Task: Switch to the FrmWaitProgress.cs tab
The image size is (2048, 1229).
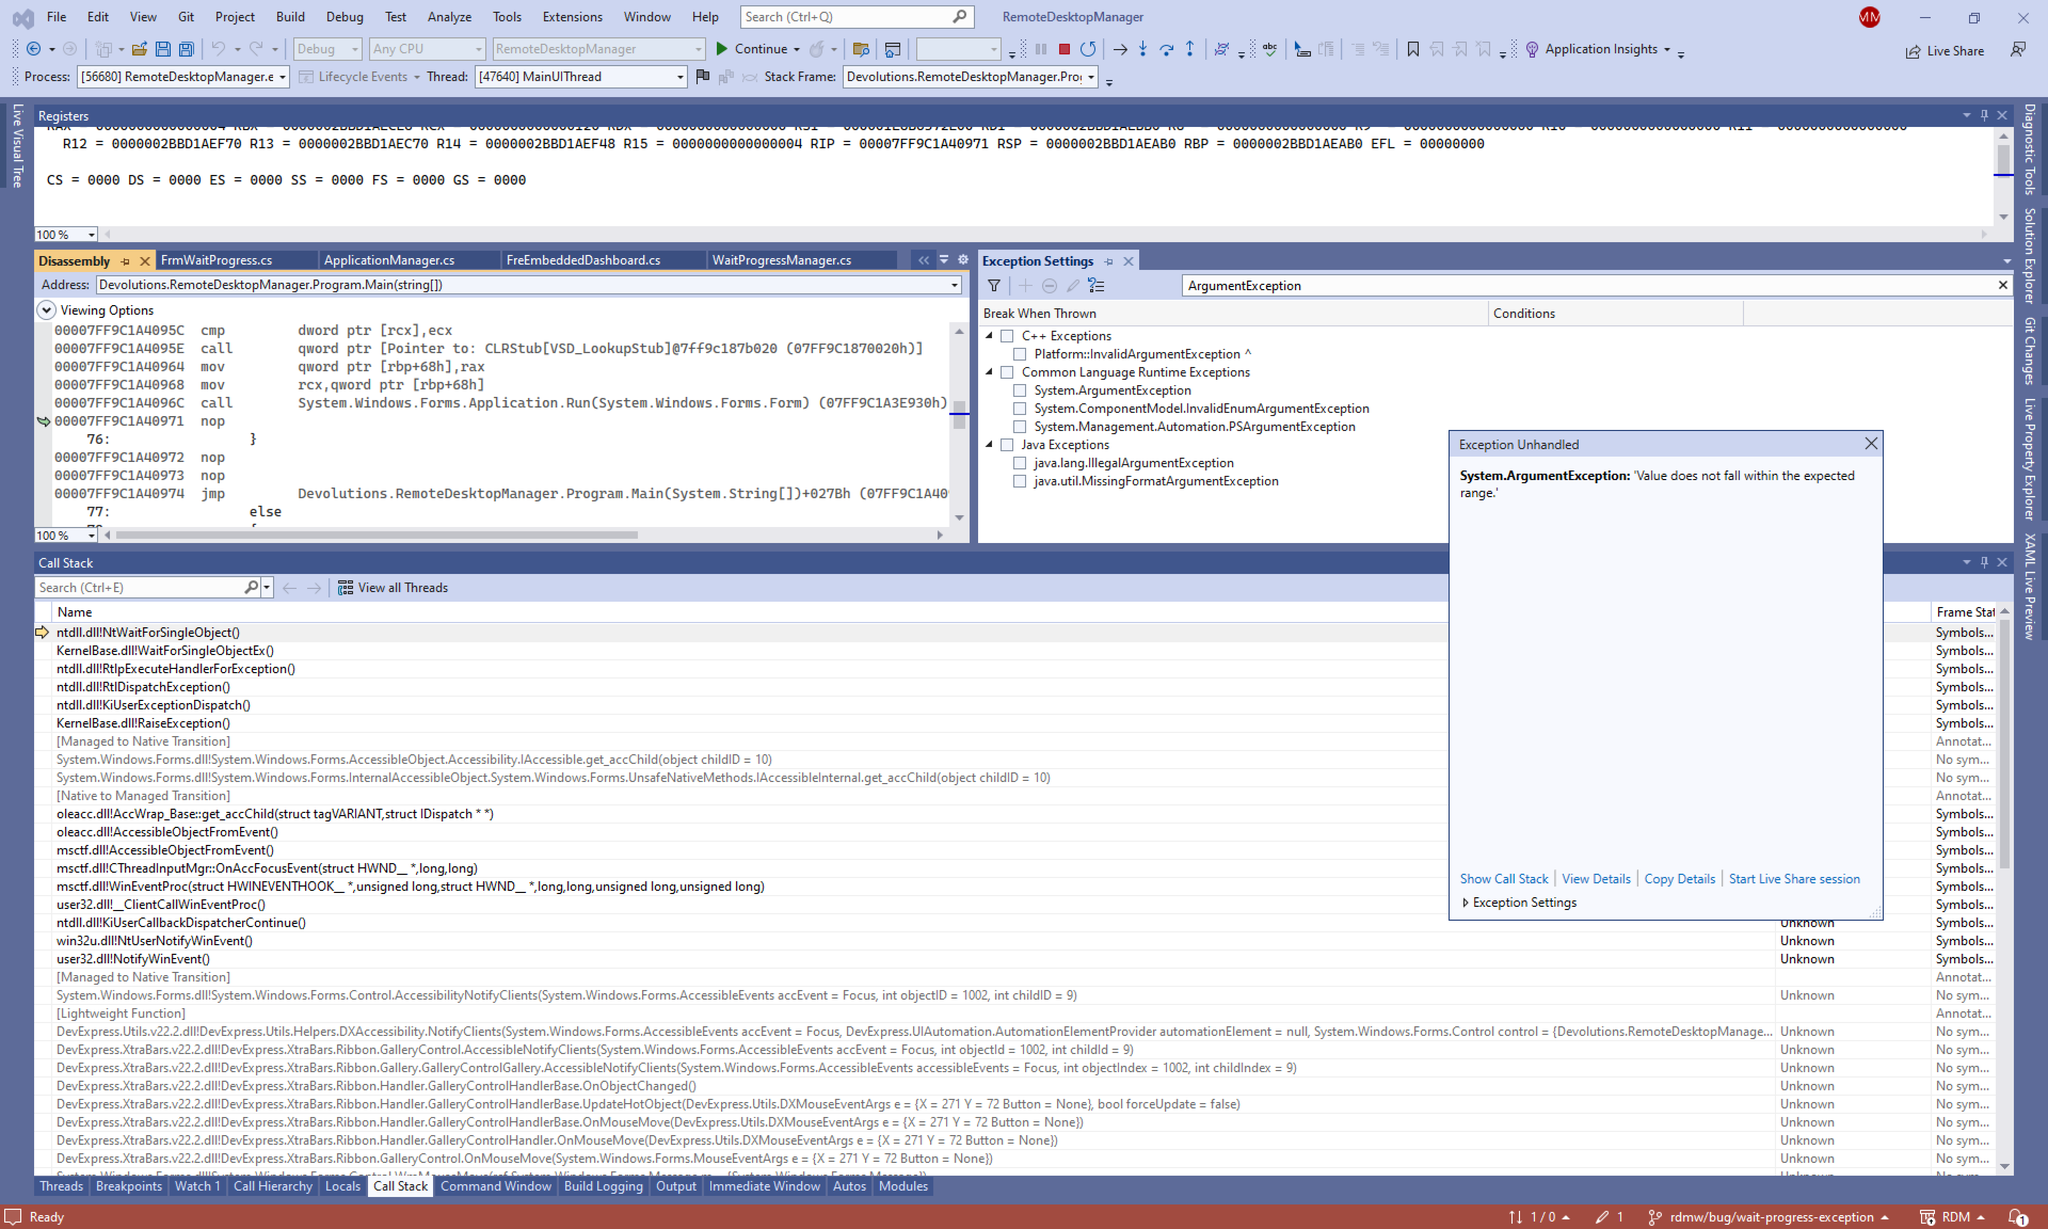Action: click(x=216, y=260)
